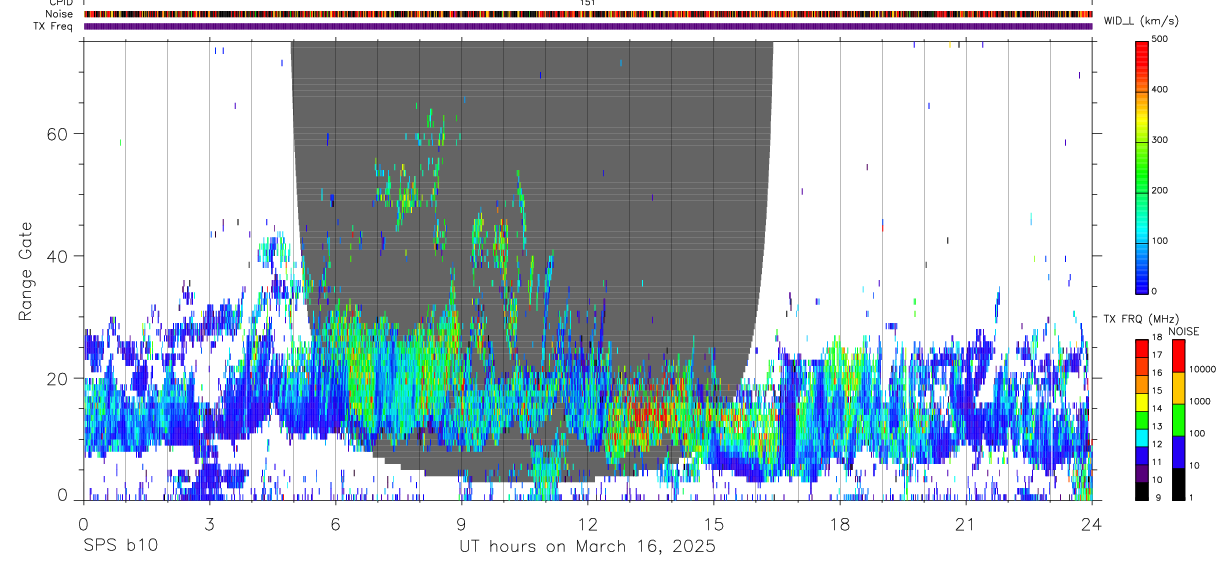Image resolution: width=1228 pixels, height=567 pixels.
Task: Pick the black 9 MHz swatch in TX FRQ legend
Action: point(1141,490)
